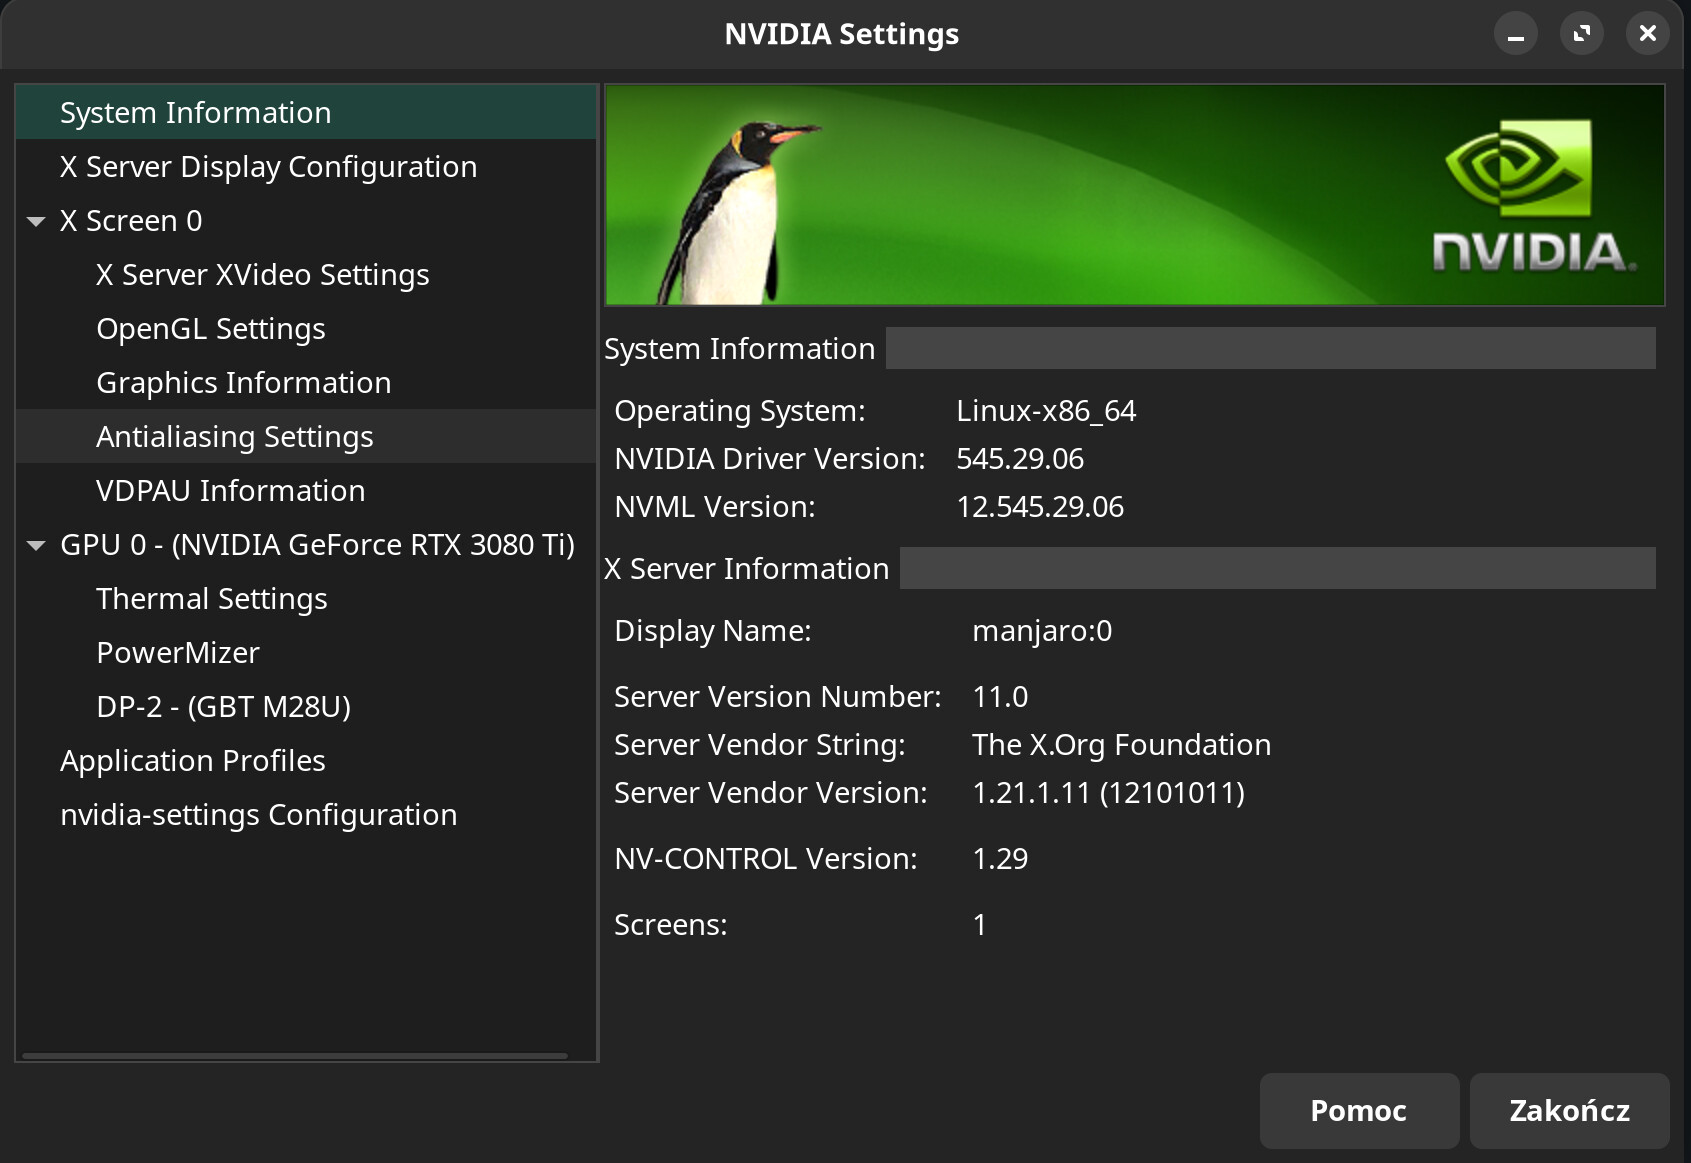Open Thermal Settings for GPU 0
Screen dimensions: 1691x1163
coord(211,599)
